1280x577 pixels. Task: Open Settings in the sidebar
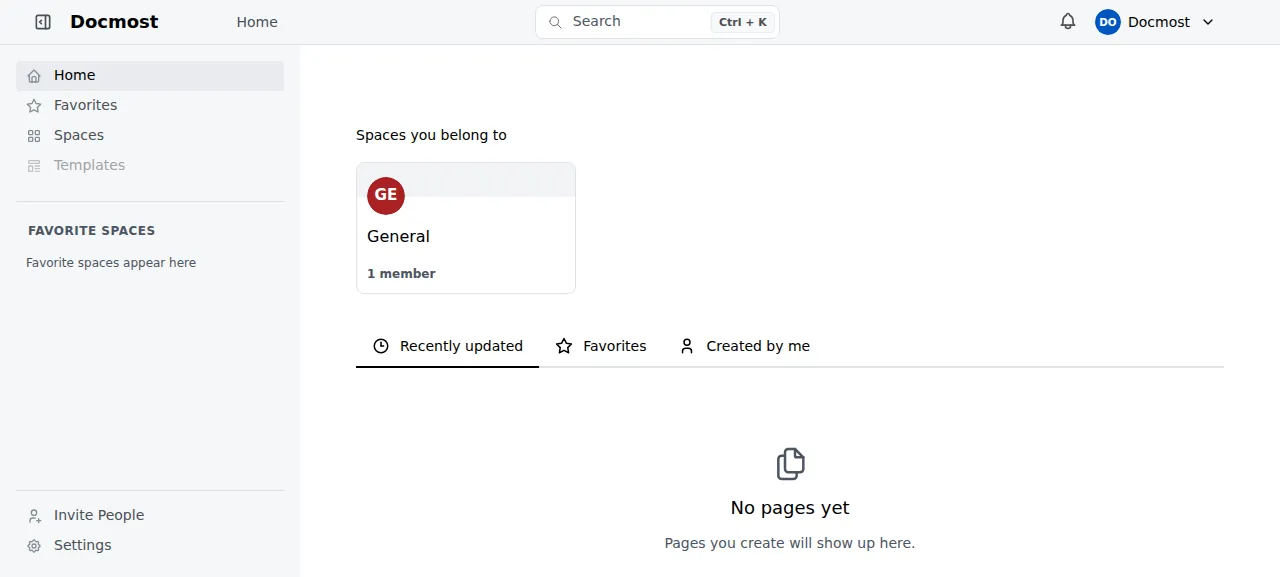pyautogui.click(x=150, y=546)
